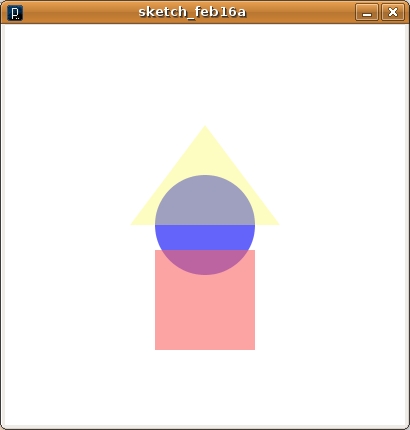The height and width of the screenshot is (430, 410).
Task: Click the Processing icon in the title bar
Action: coord(15,13)
